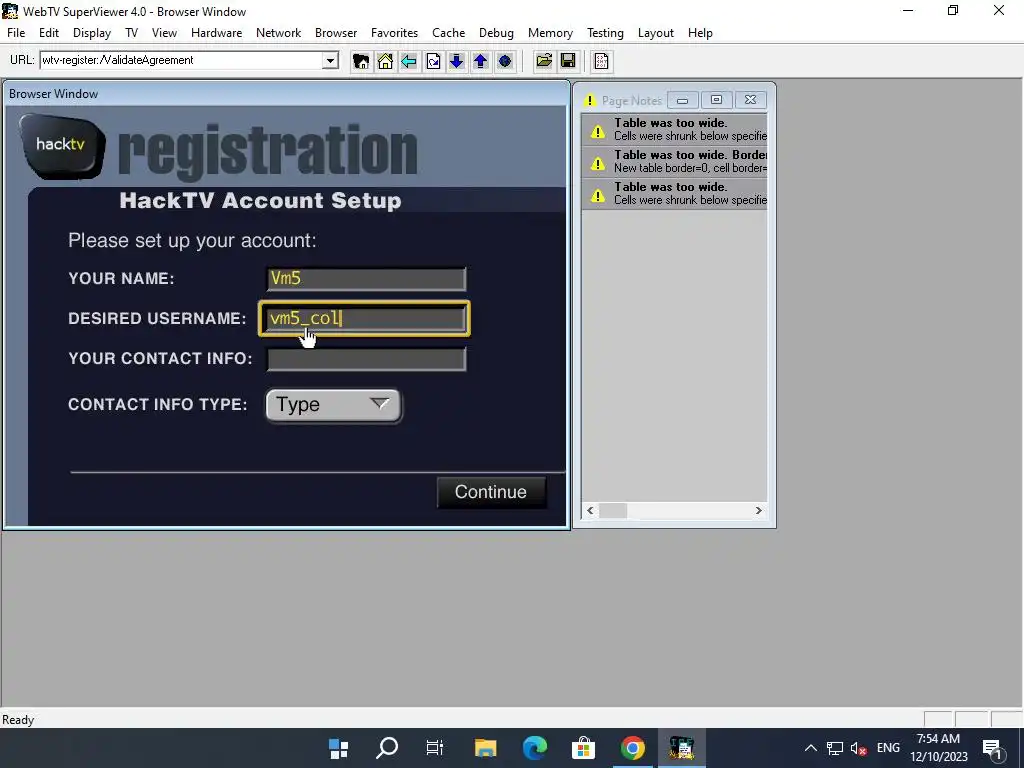
Task: Click the blue globe toolbar icon
Action: pos(505,61)
